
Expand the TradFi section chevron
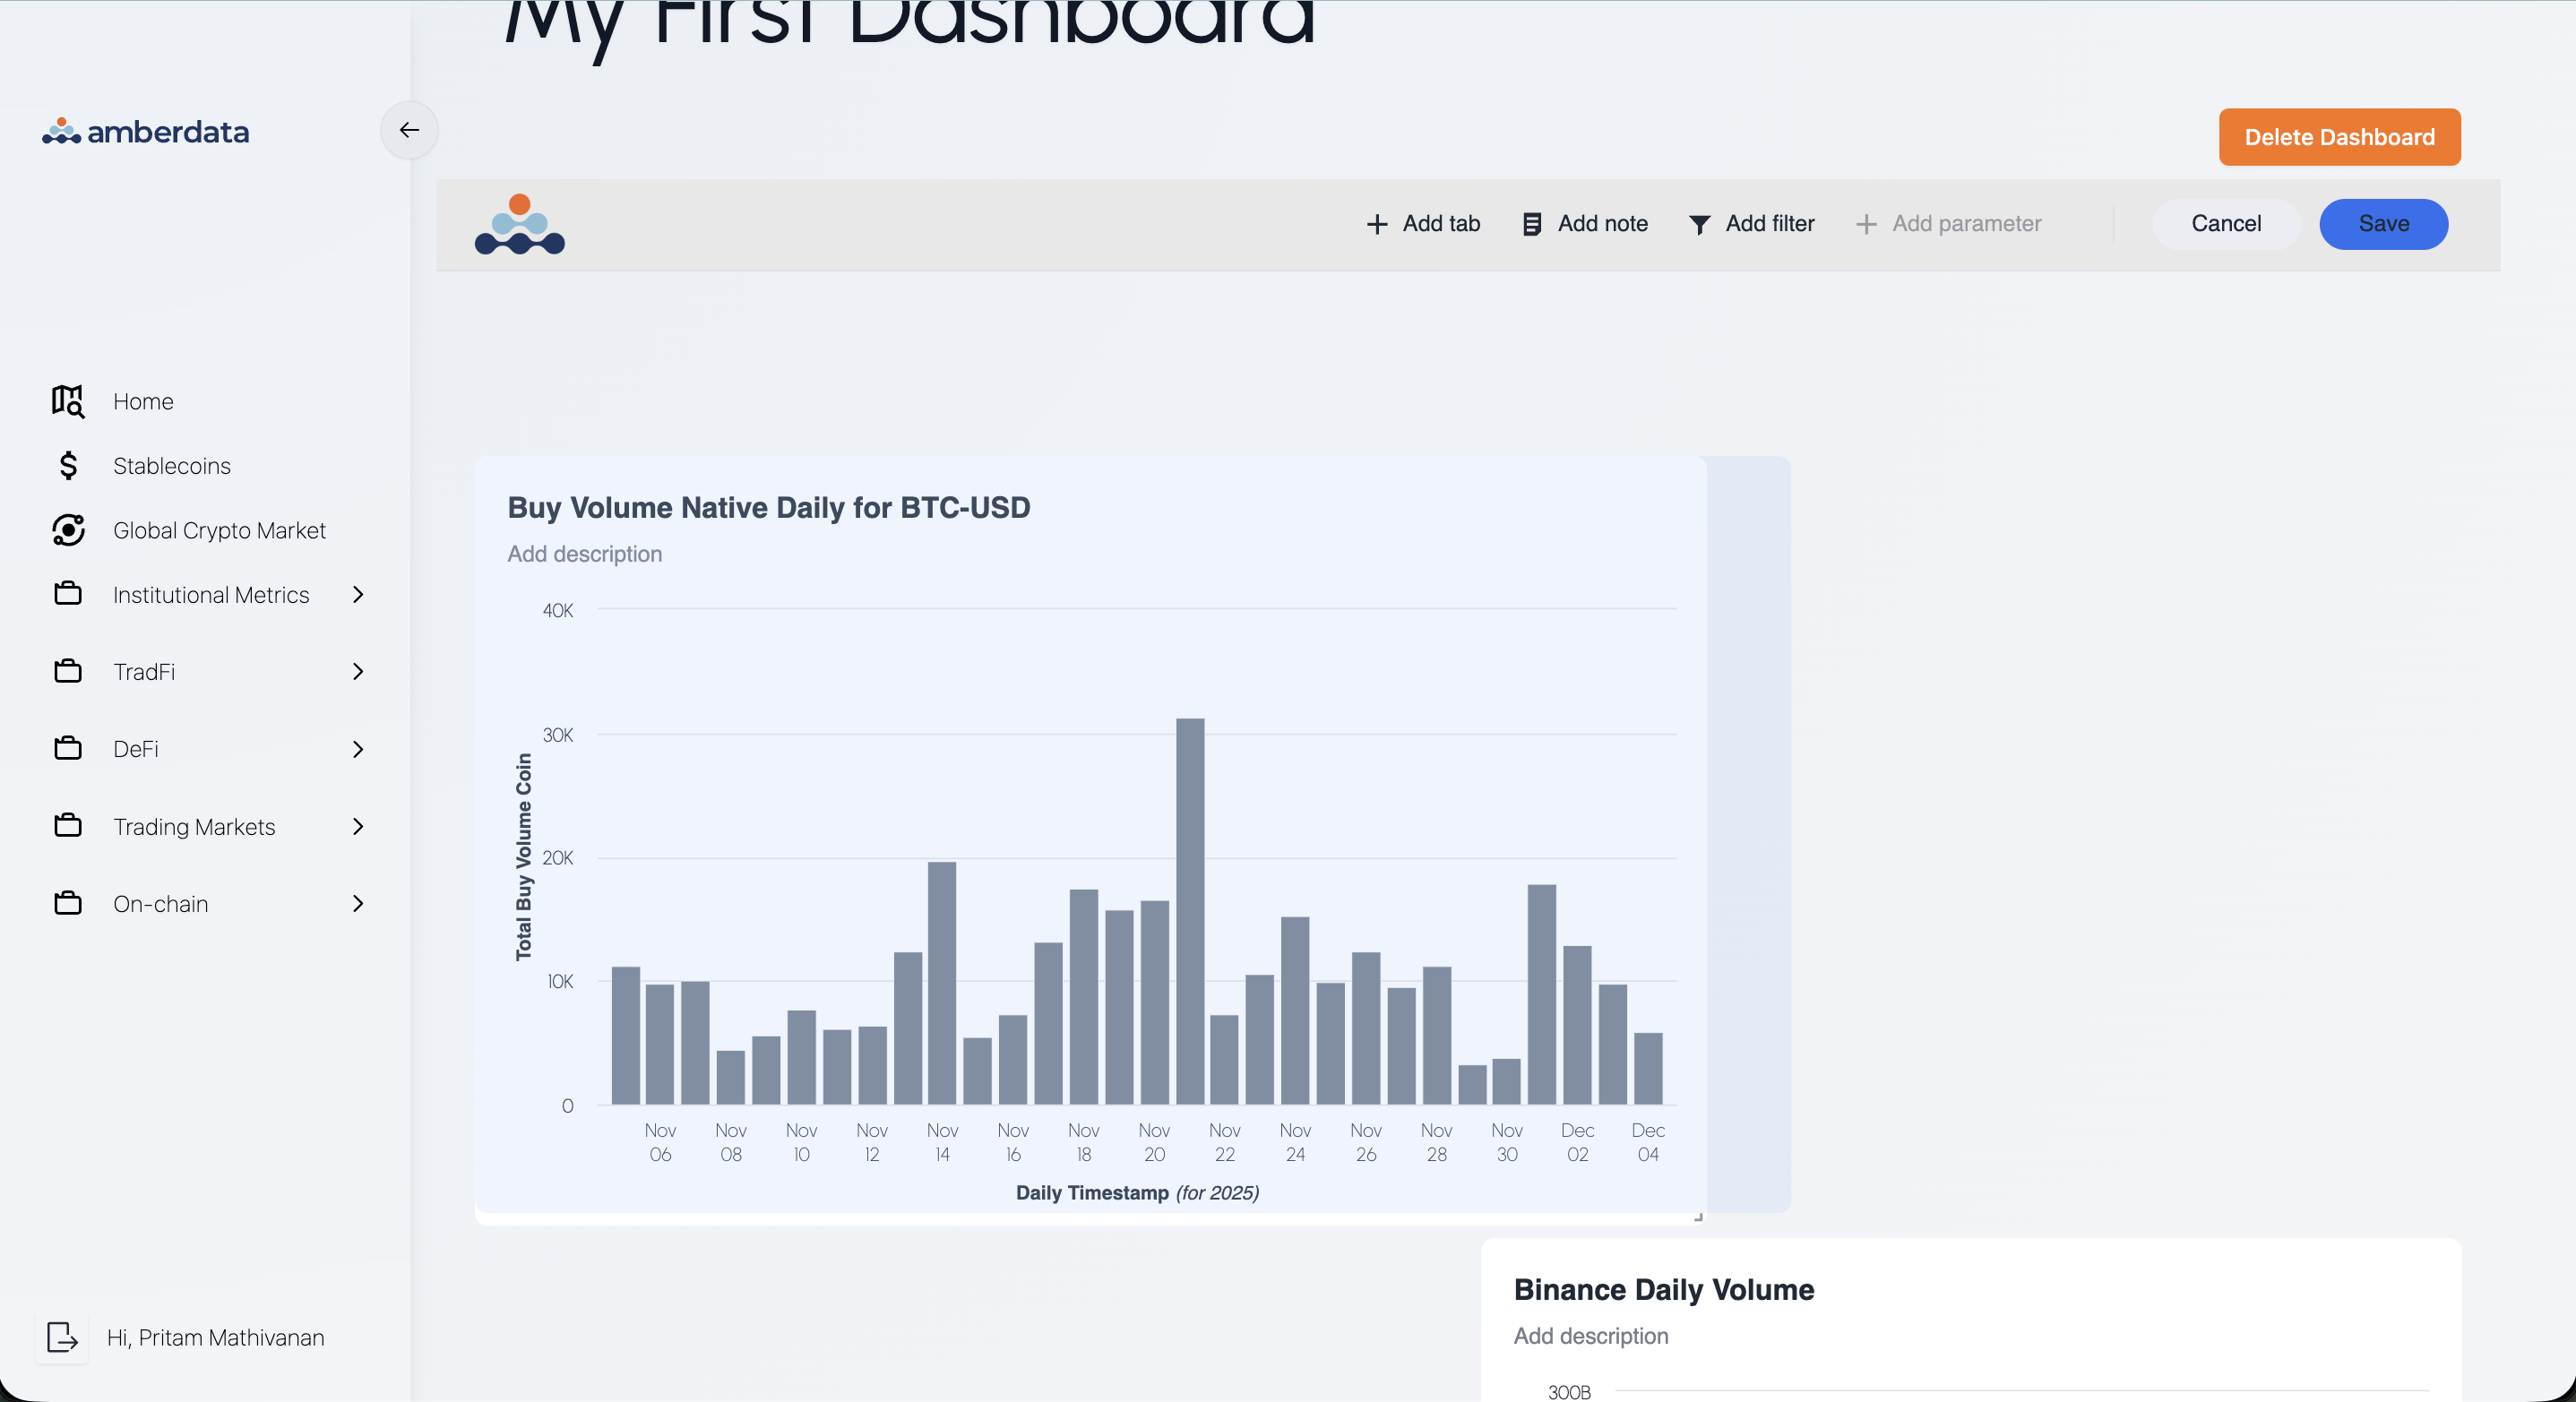358,672
